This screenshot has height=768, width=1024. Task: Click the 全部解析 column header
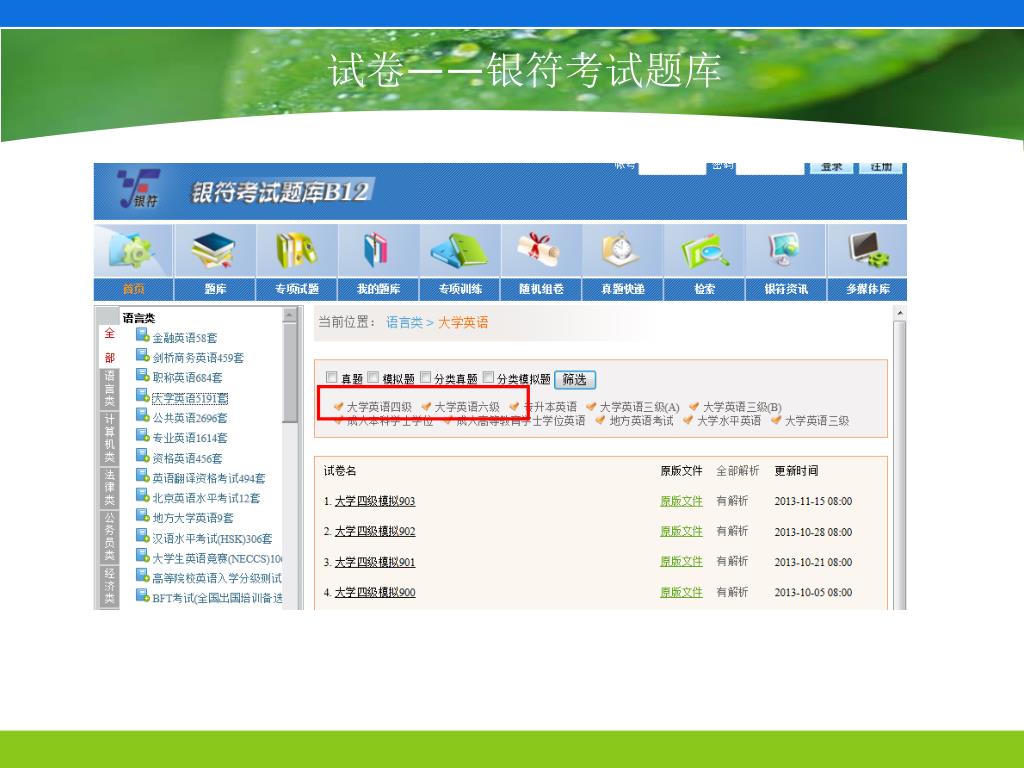tap(737, 470)
